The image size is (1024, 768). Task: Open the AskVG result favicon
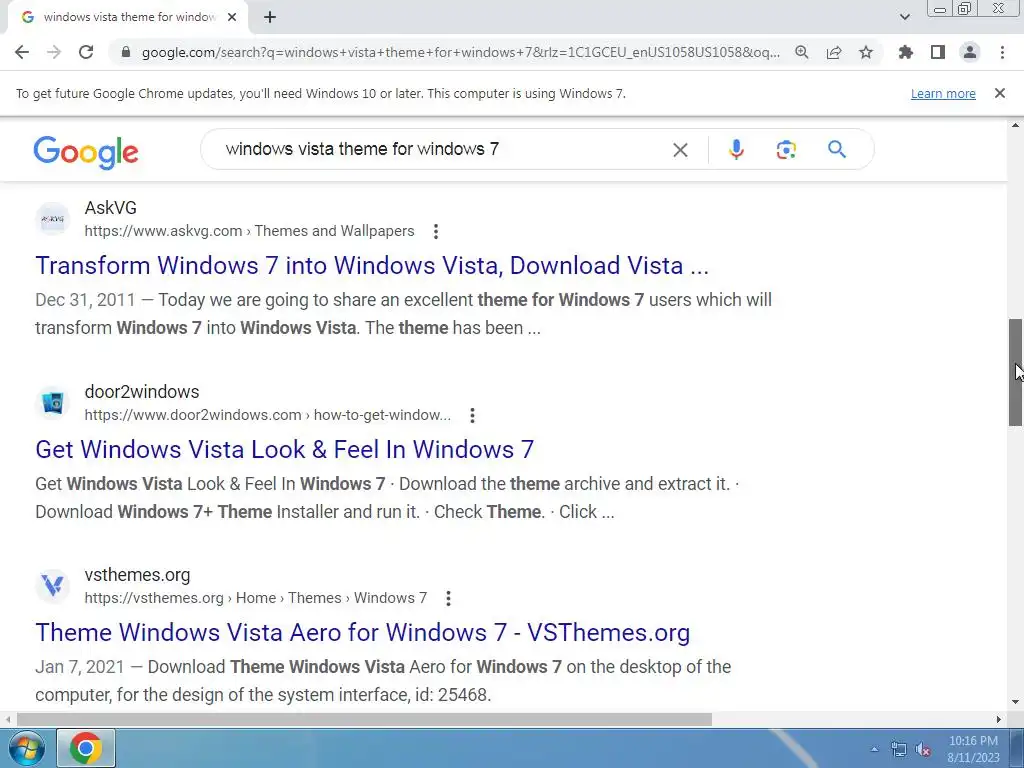[x=52, y=219]
